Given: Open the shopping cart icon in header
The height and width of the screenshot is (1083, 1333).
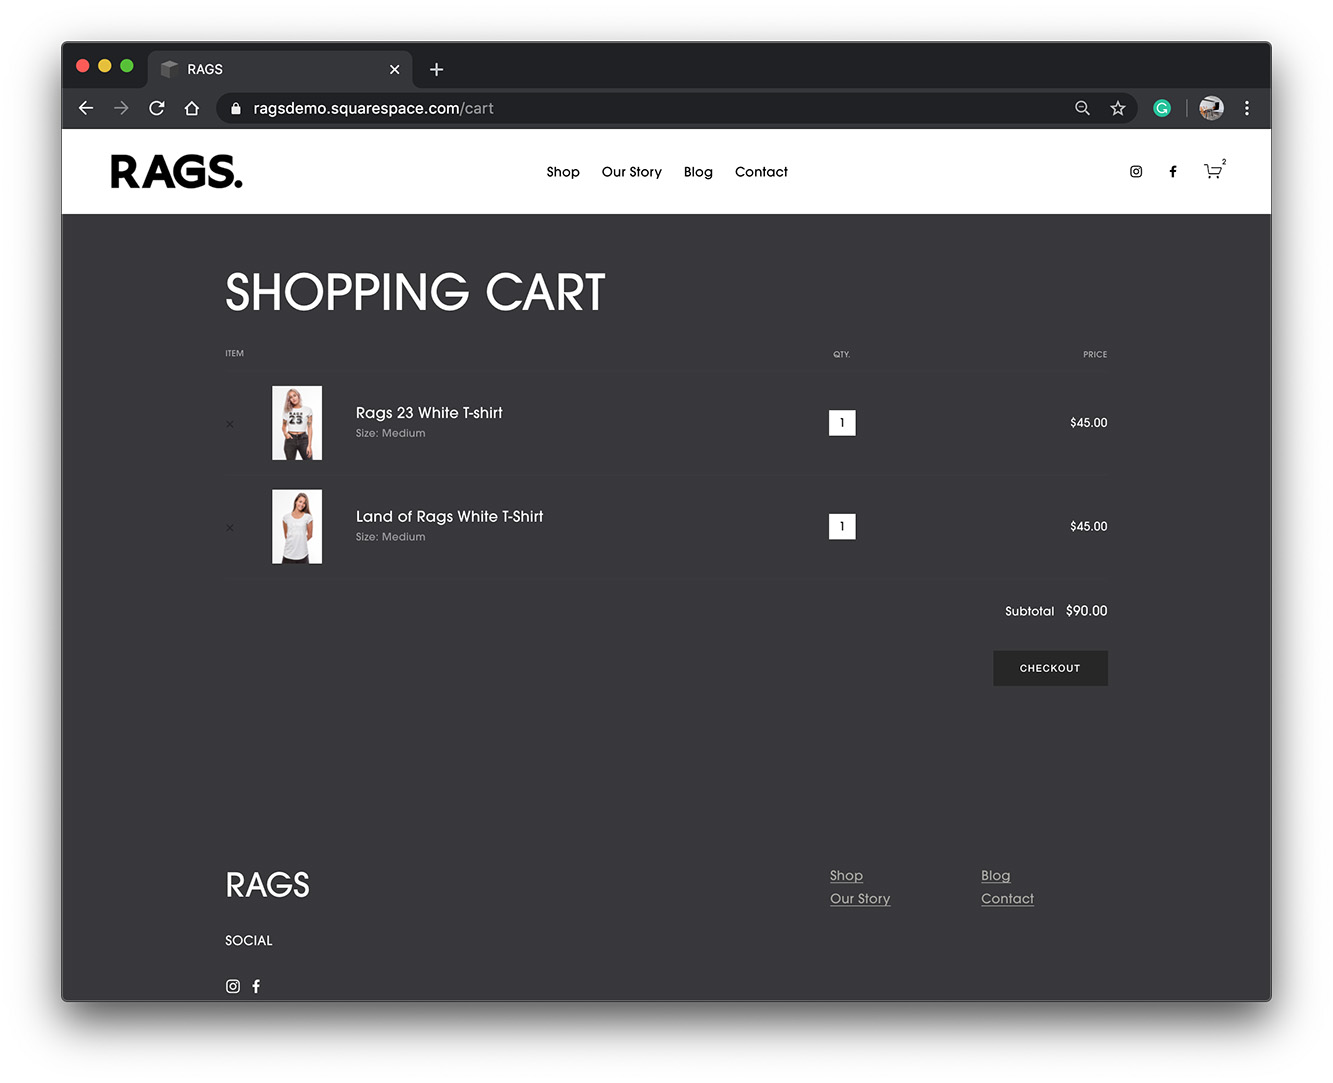Looking at the screenshot, I should coord(1212,172).
